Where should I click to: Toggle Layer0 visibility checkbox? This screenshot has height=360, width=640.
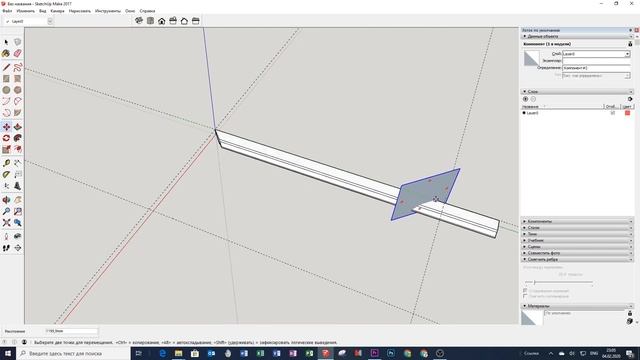coord(612,113)
